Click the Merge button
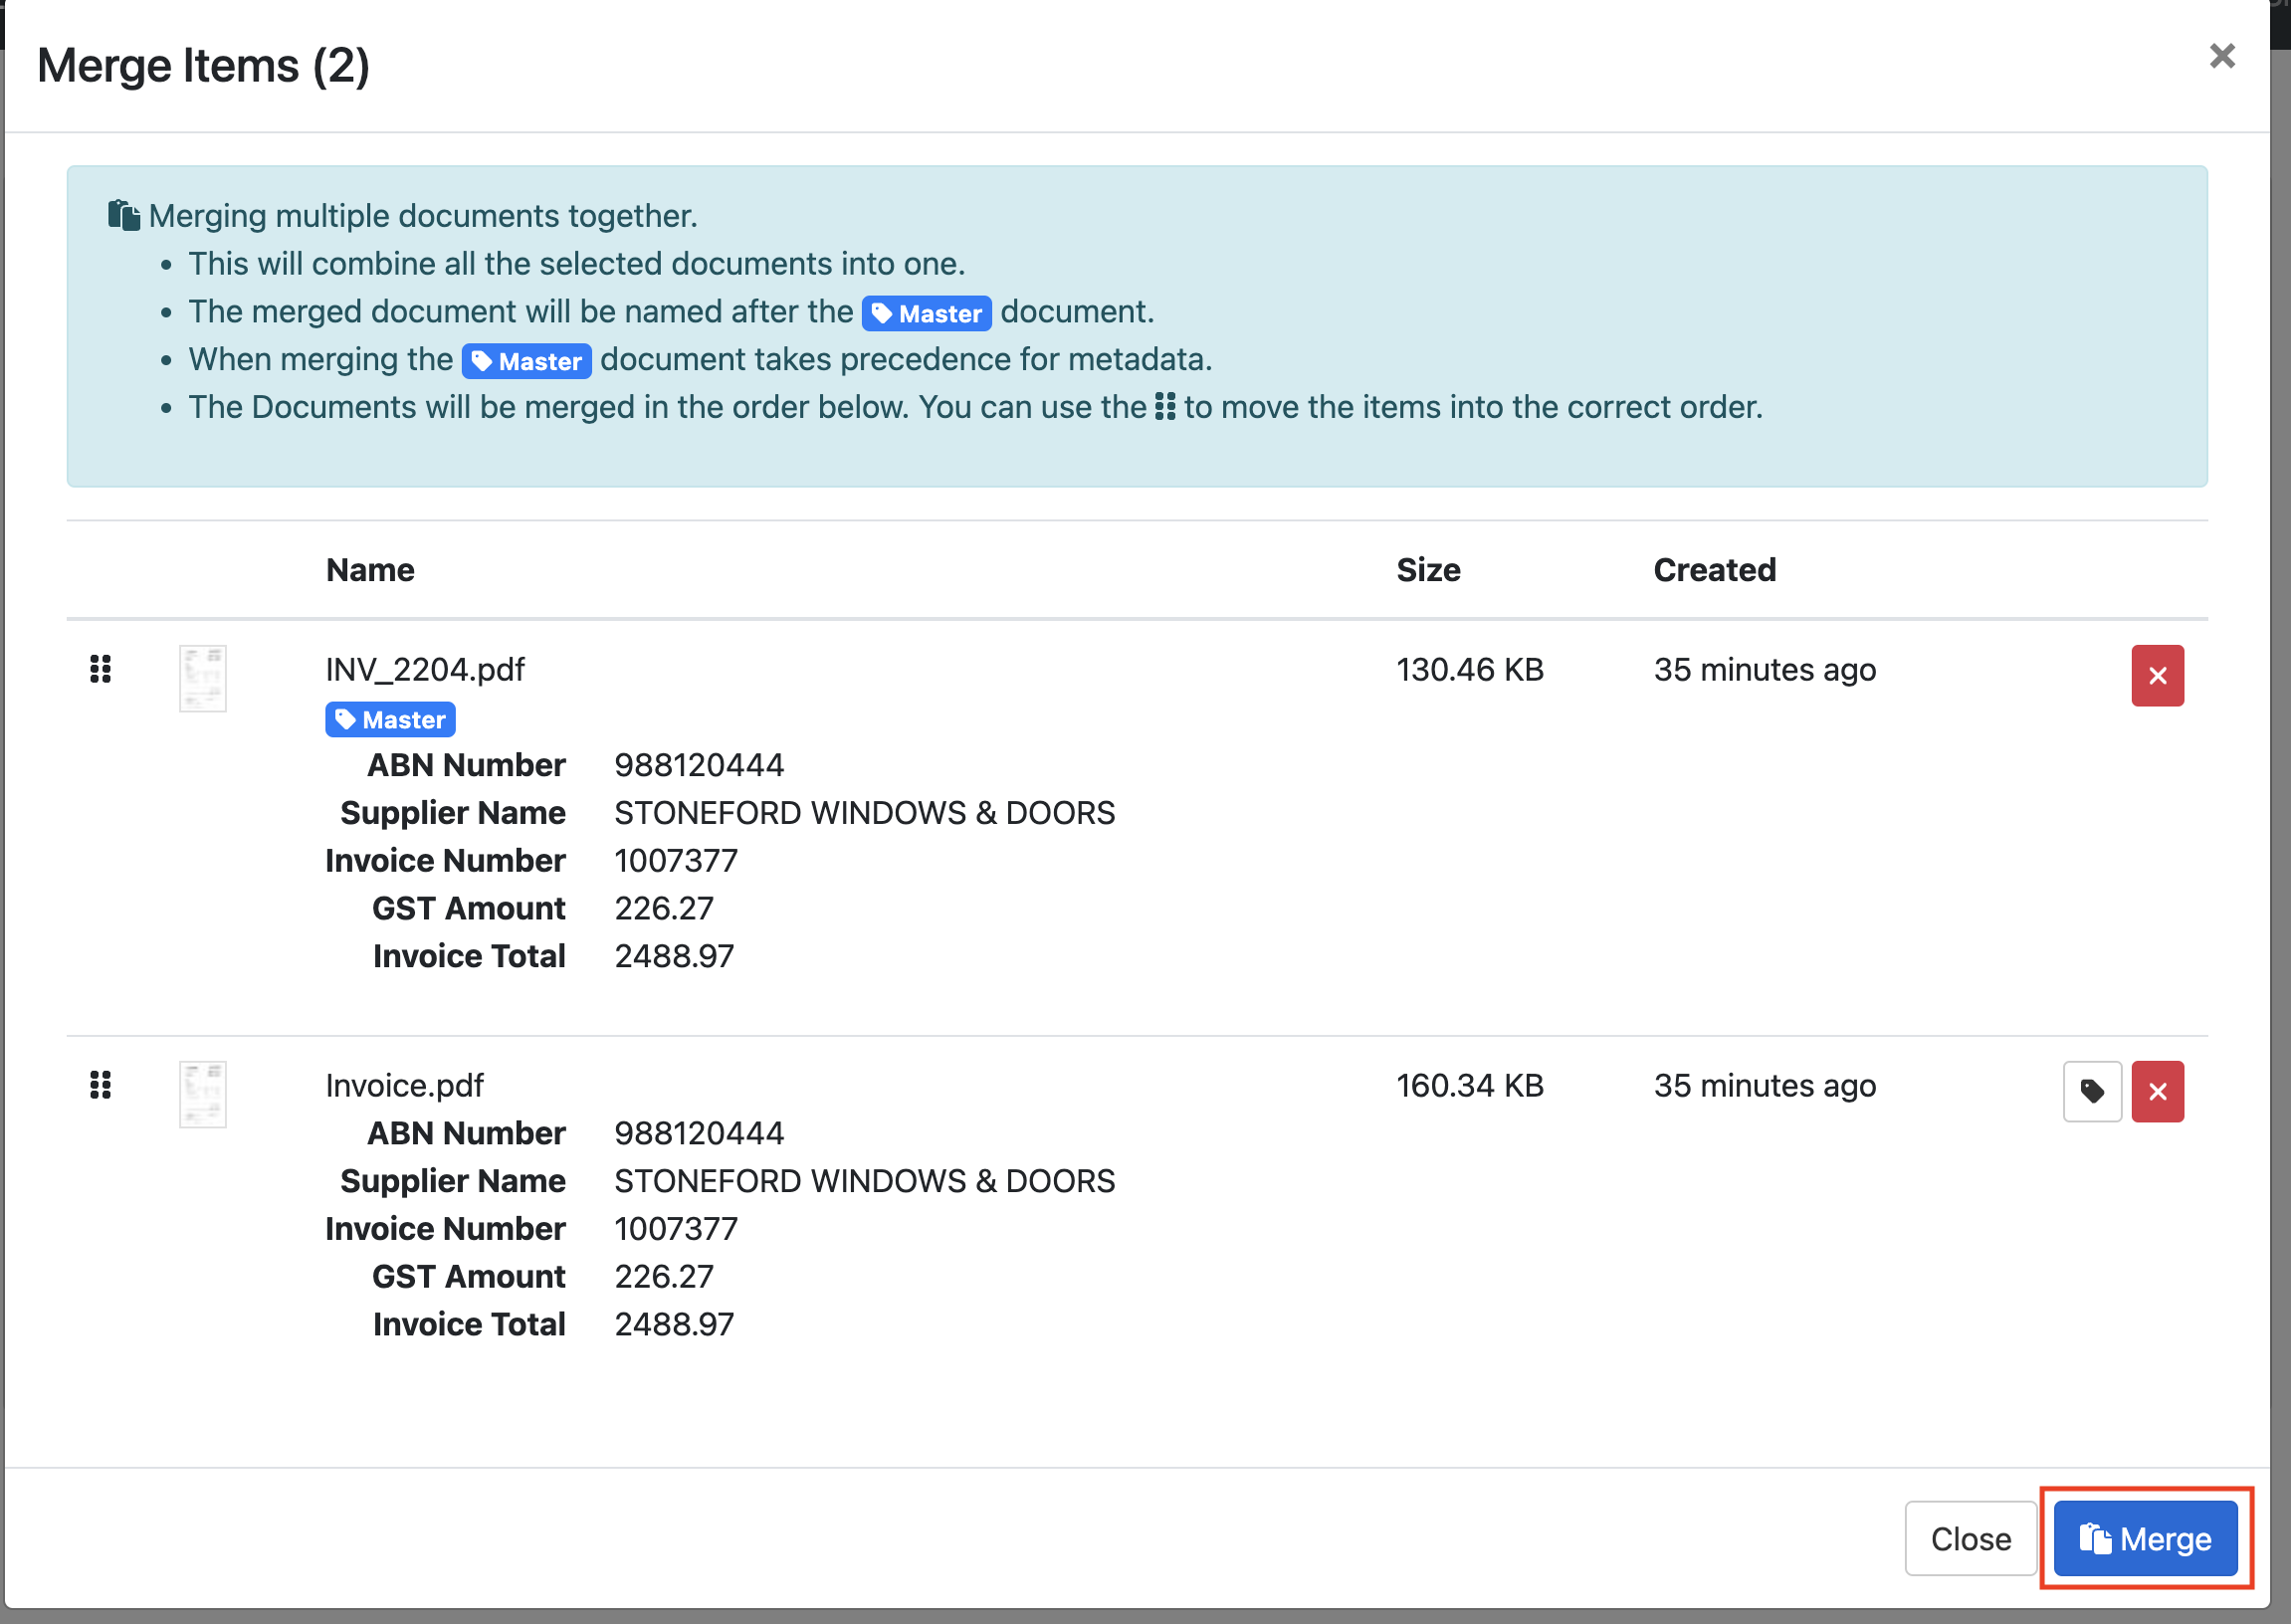2291x1624 pixels. pyautogui.click(x=2145, y=1538)
